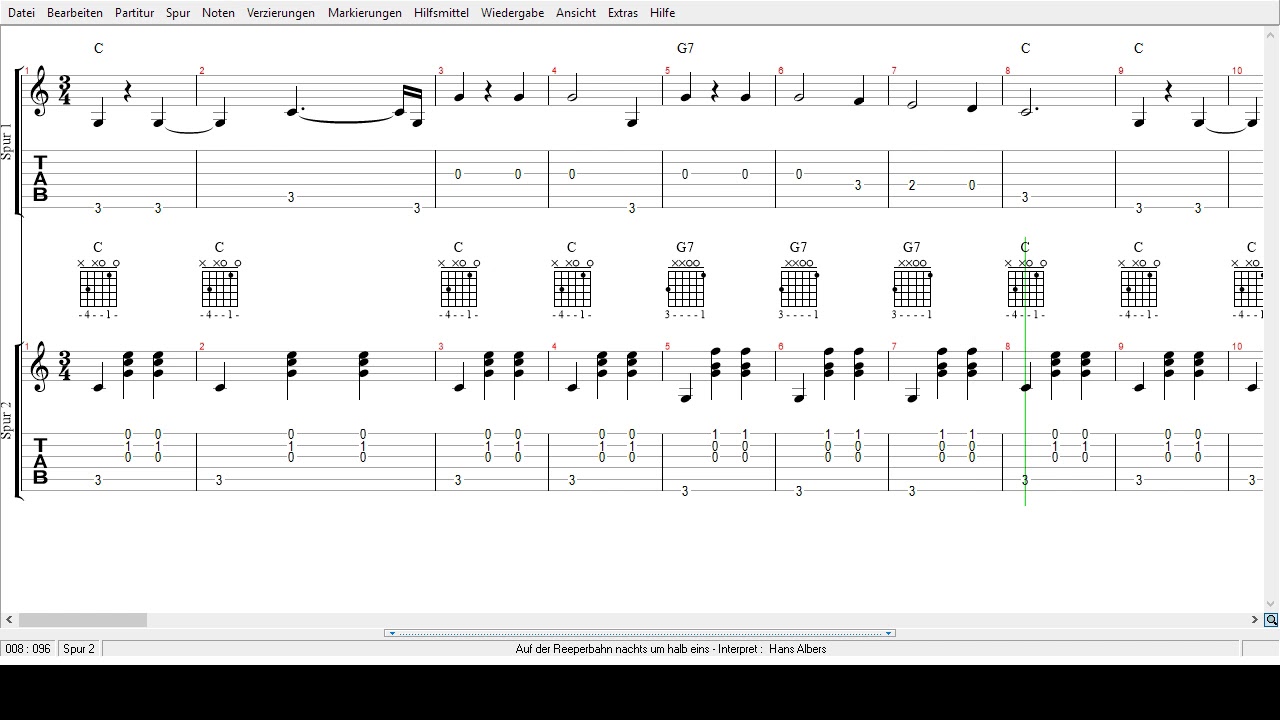The width and height of the screenshot is (1280, 720).
Task: Click the G7 chord name above Spur 1
Action: 685,48
